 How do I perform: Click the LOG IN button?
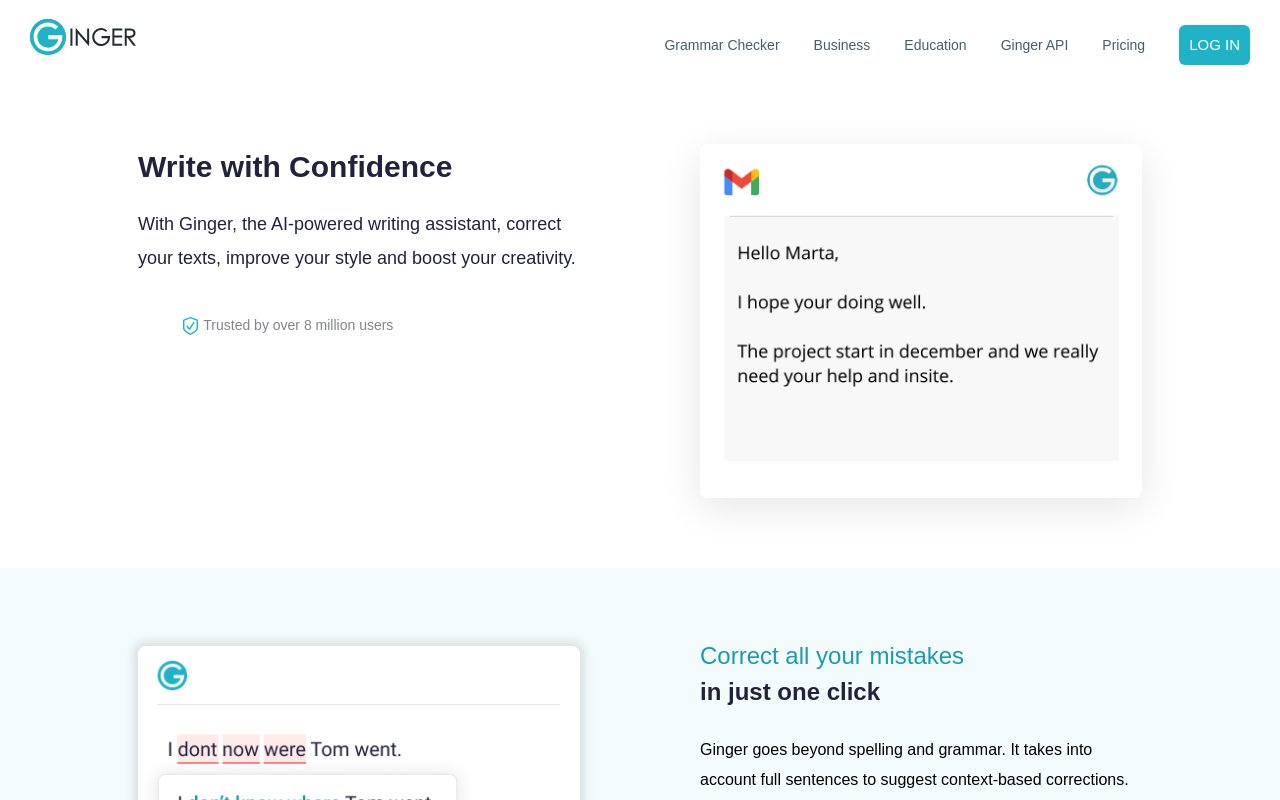tap(1214, 45)
